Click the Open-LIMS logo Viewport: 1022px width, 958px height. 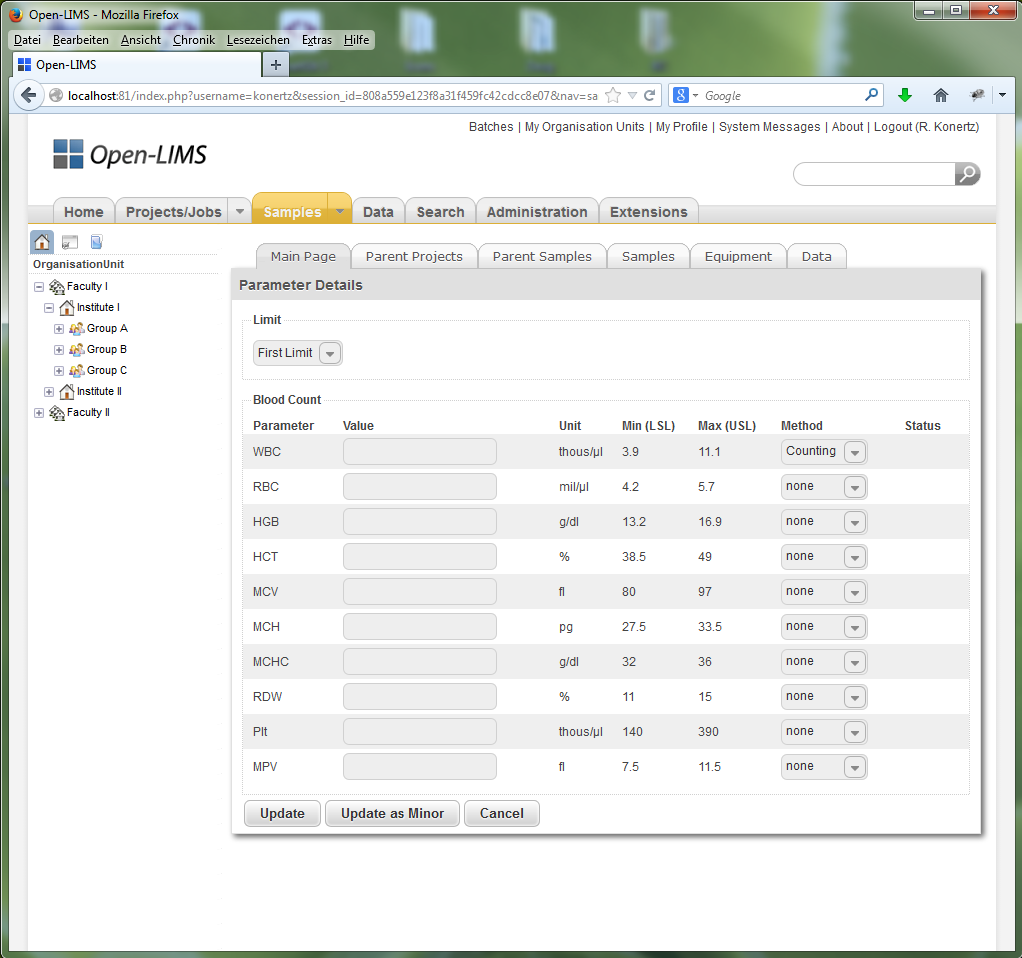pos(130,154)
